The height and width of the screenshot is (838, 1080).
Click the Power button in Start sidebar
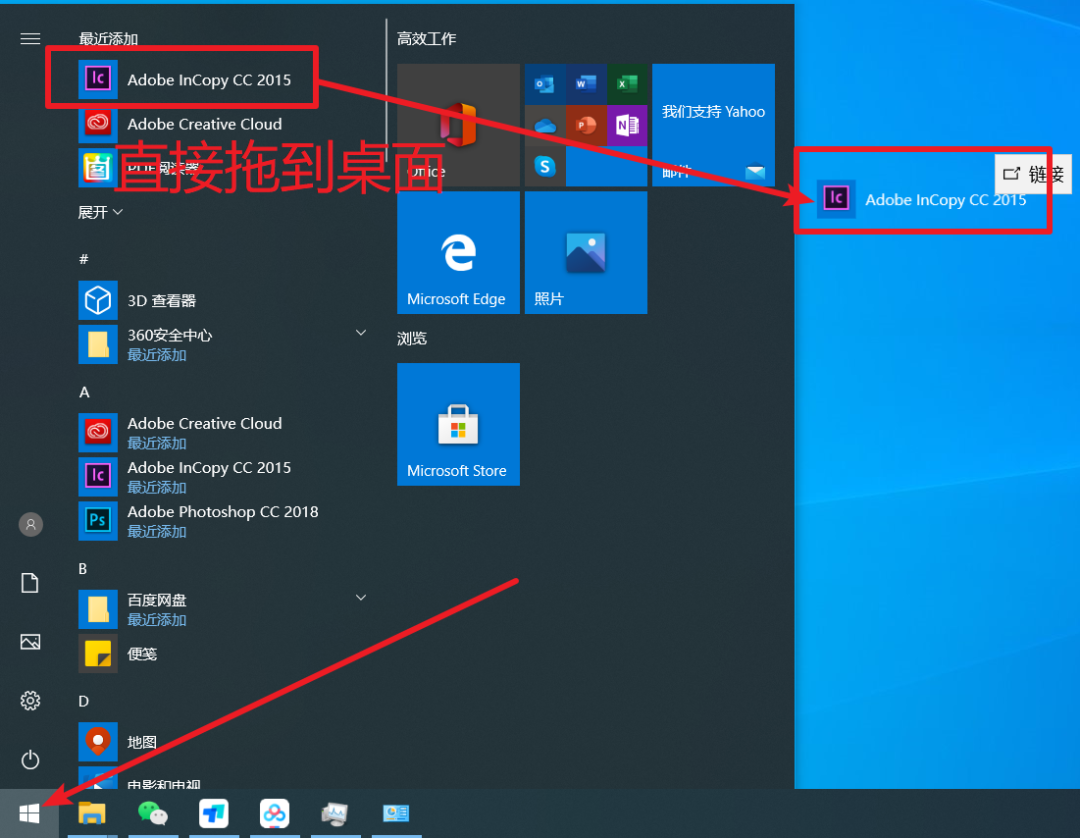pos(30,760)
